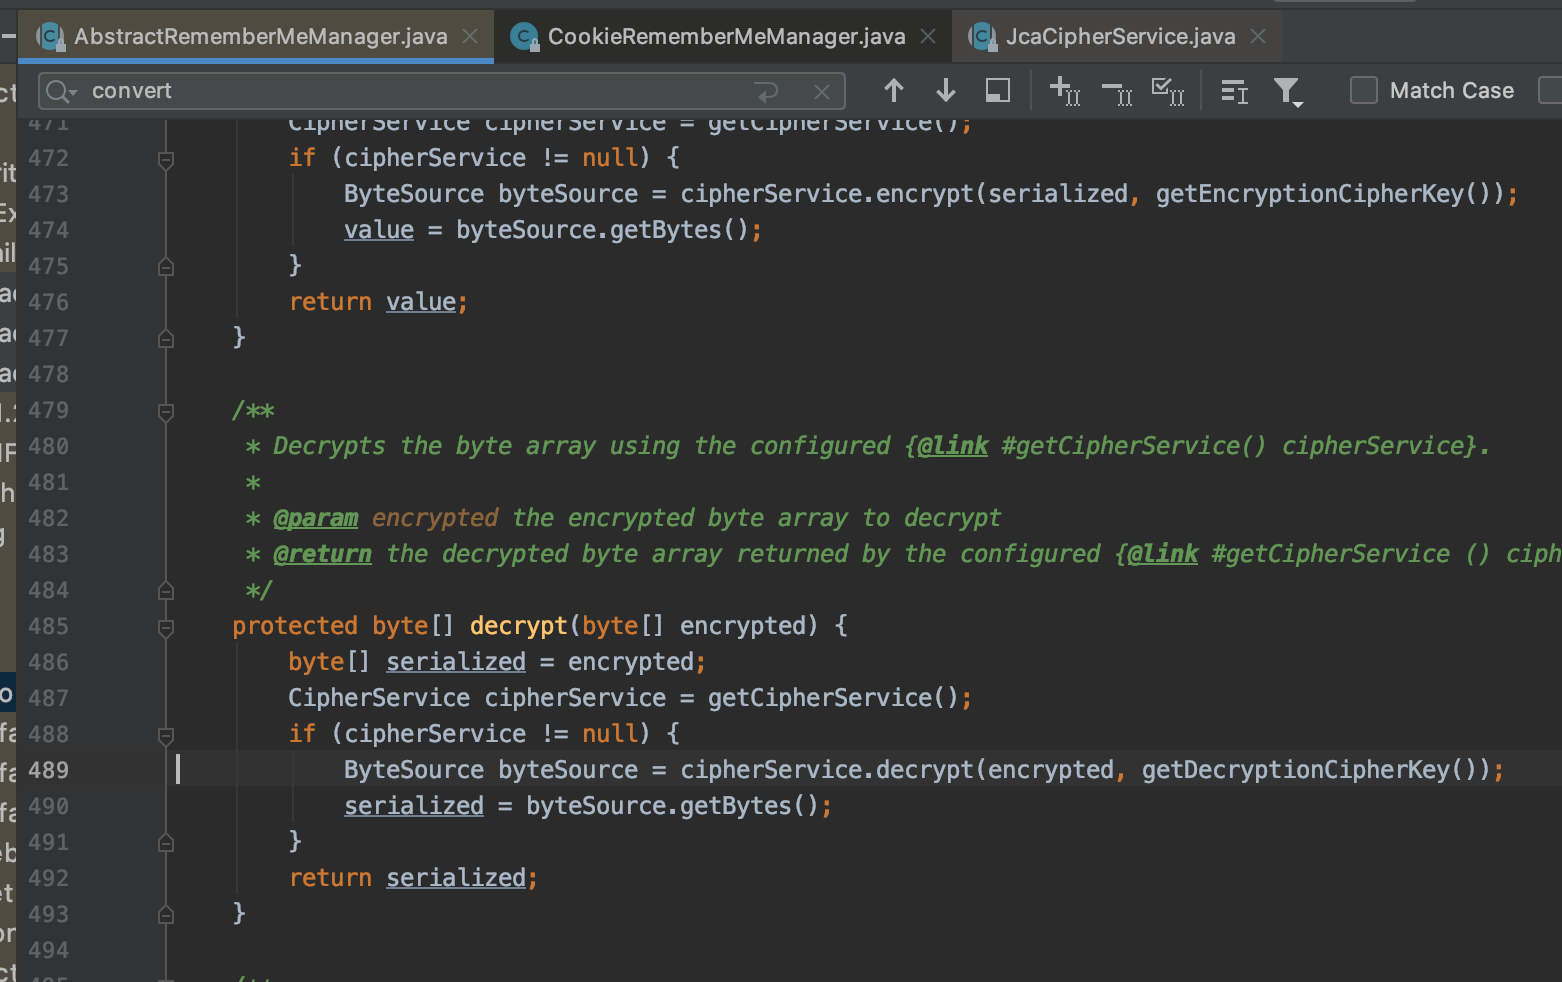
Task: Click 'cipherService.encrypt' call on line 473
Action: [x=827, y=194]
